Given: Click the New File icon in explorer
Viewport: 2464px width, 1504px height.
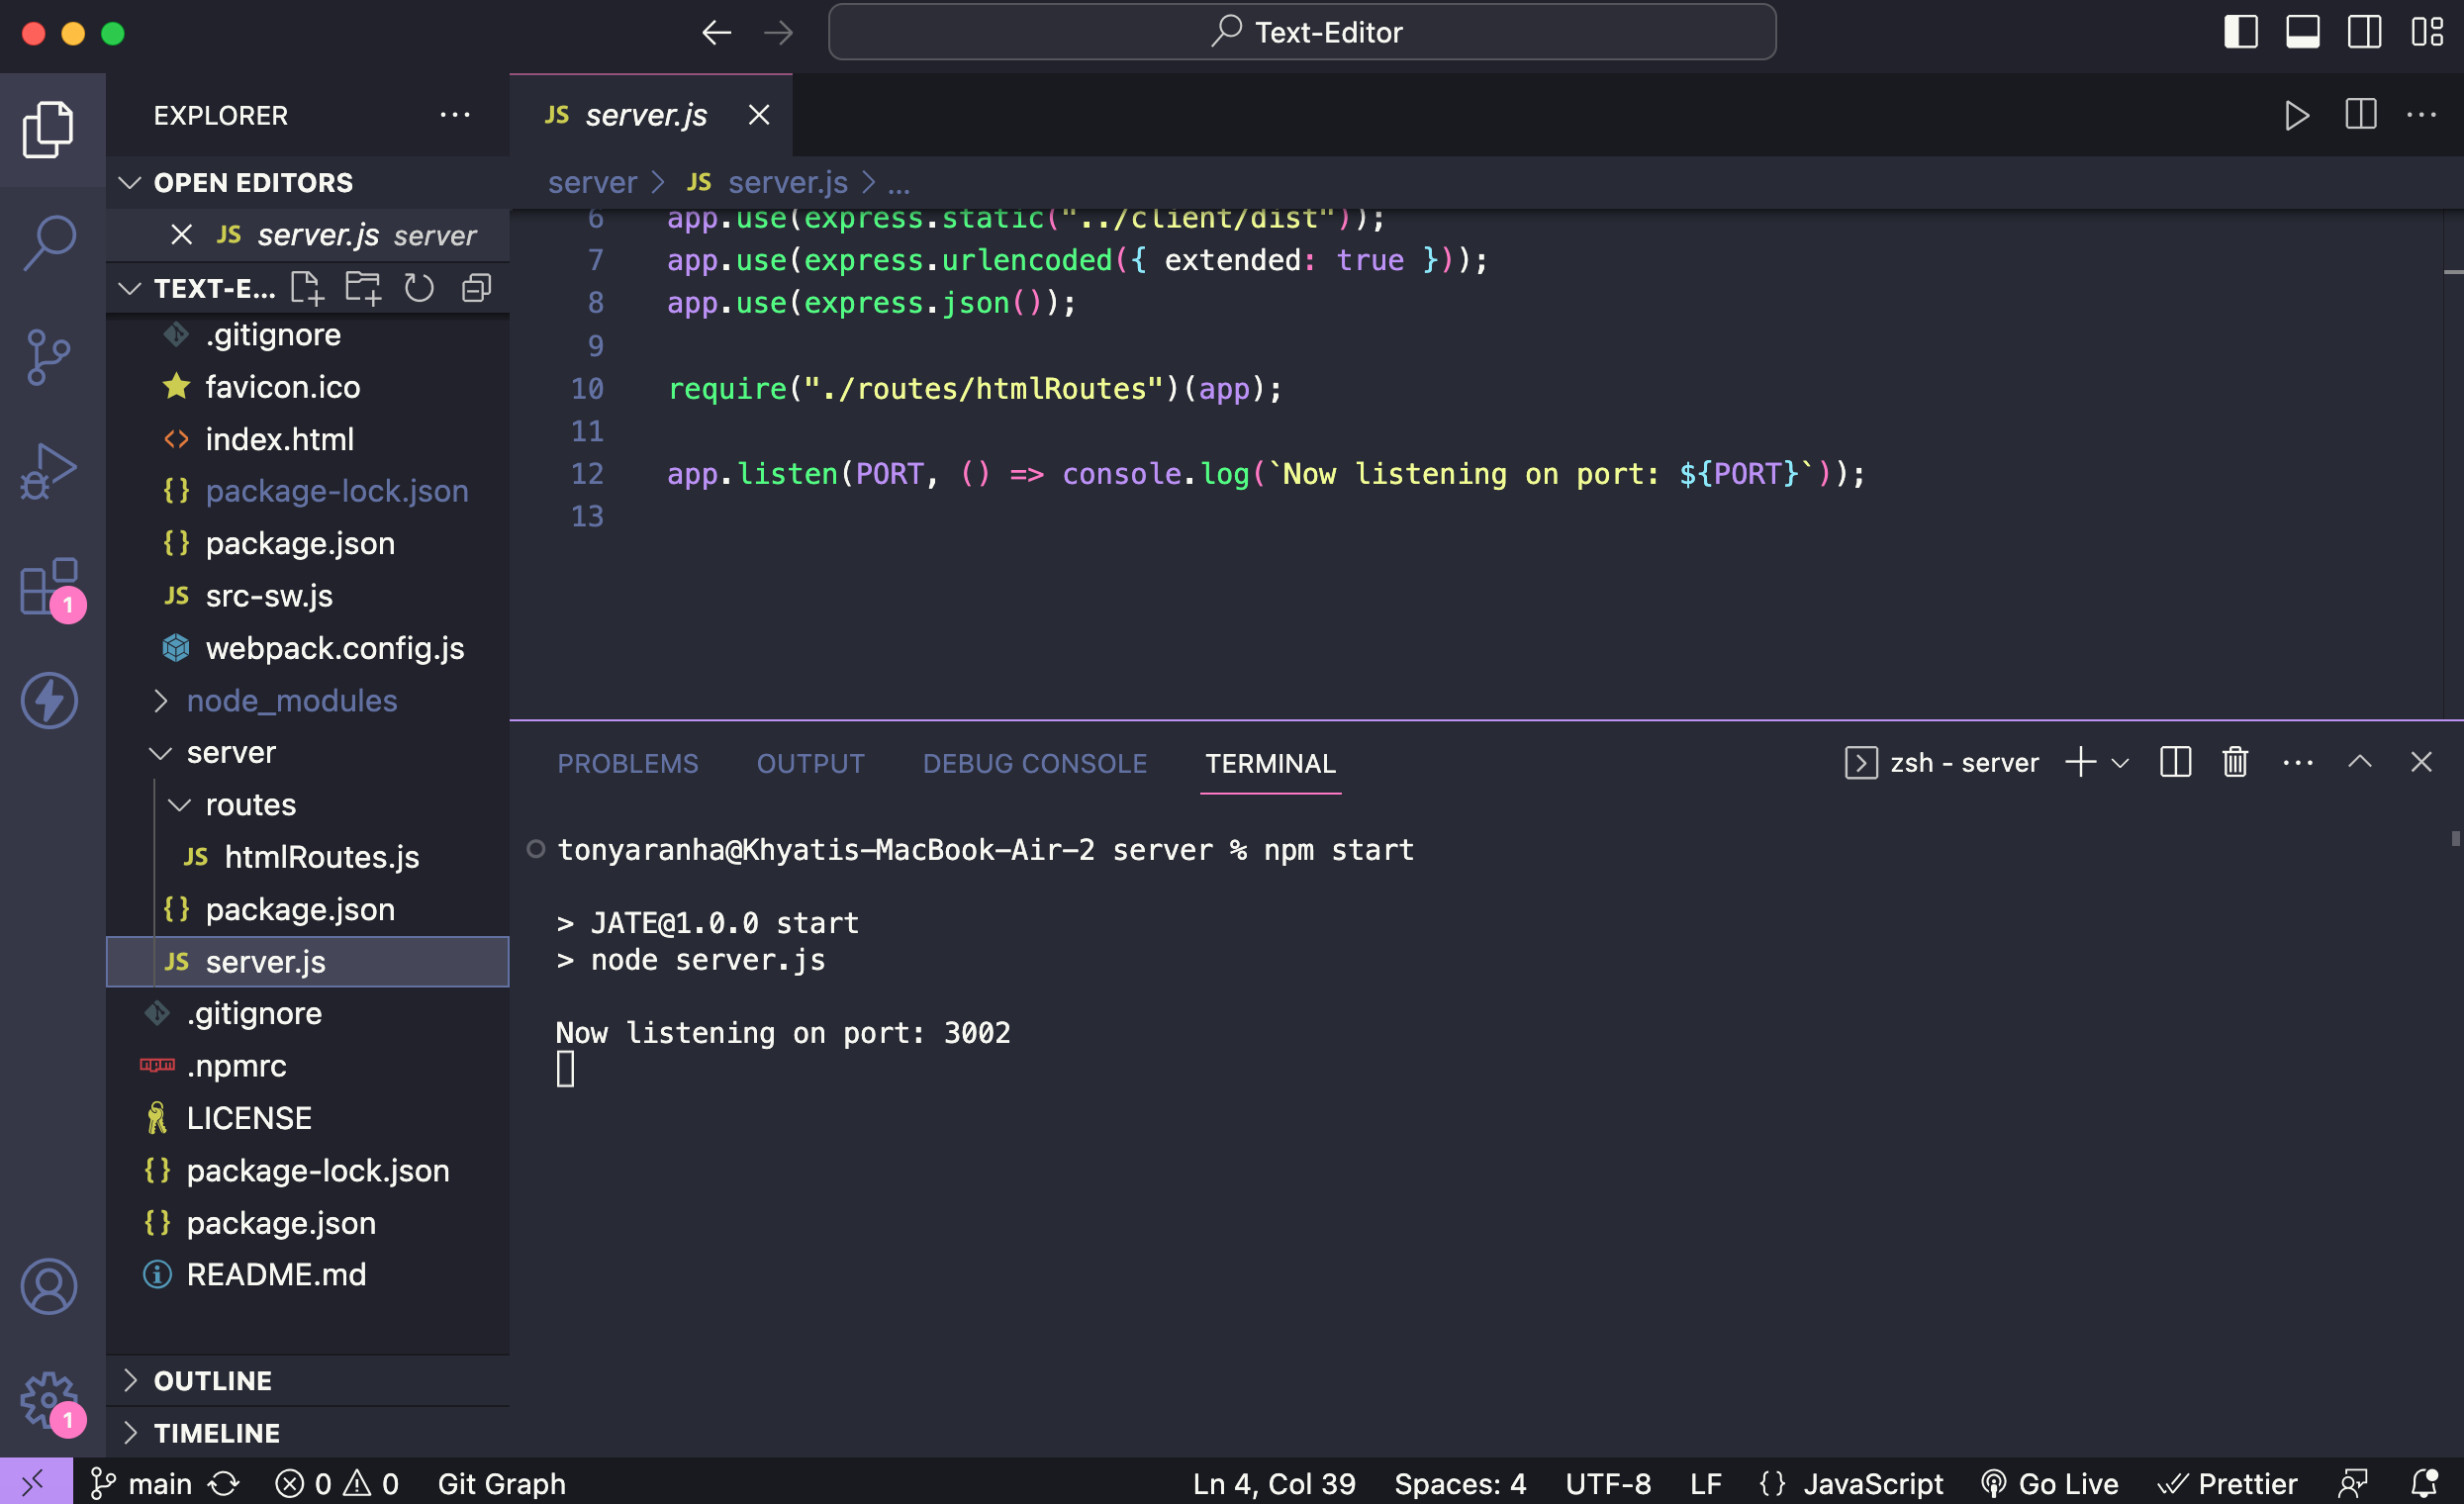Looking at the screenshot, I should [306, 289].
